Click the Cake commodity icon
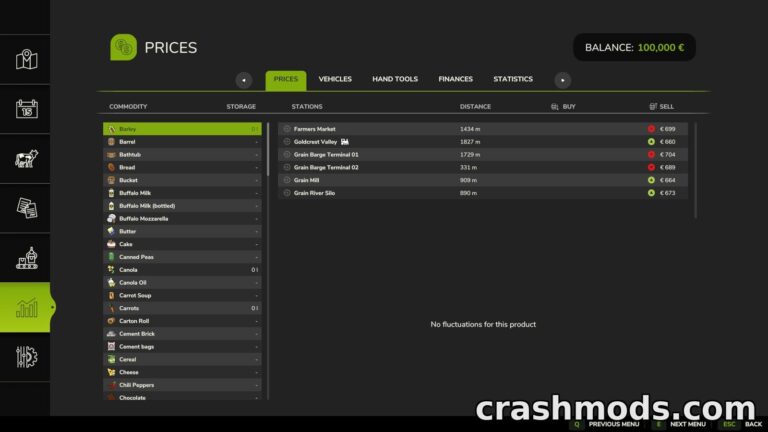768x432 pixels. tap(111, 244)
